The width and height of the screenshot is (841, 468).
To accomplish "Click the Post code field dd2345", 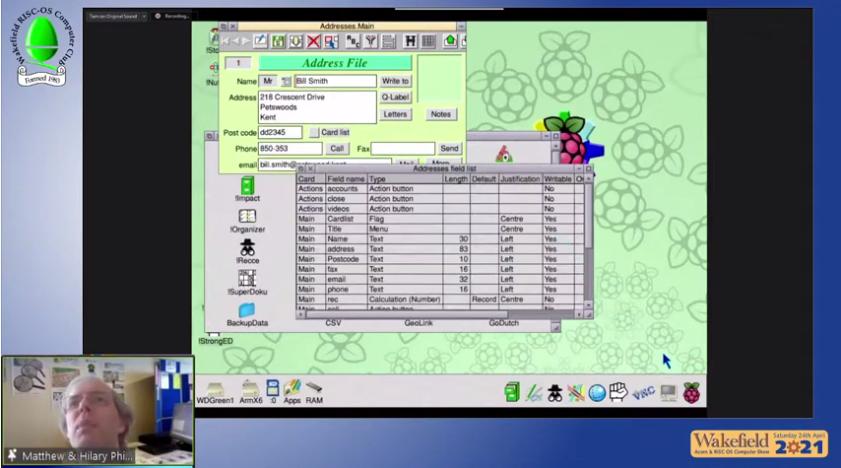I will [x=280, y=132].
